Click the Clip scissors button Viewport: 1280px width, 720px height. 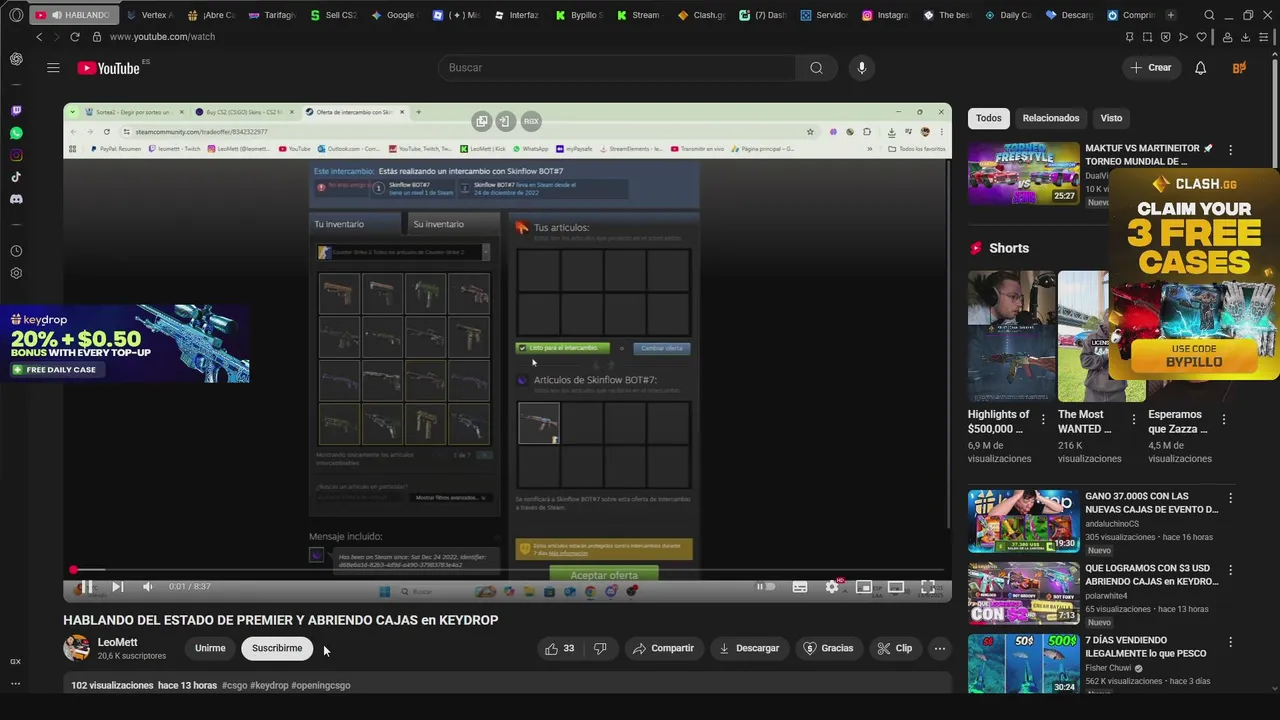(894, 648)
